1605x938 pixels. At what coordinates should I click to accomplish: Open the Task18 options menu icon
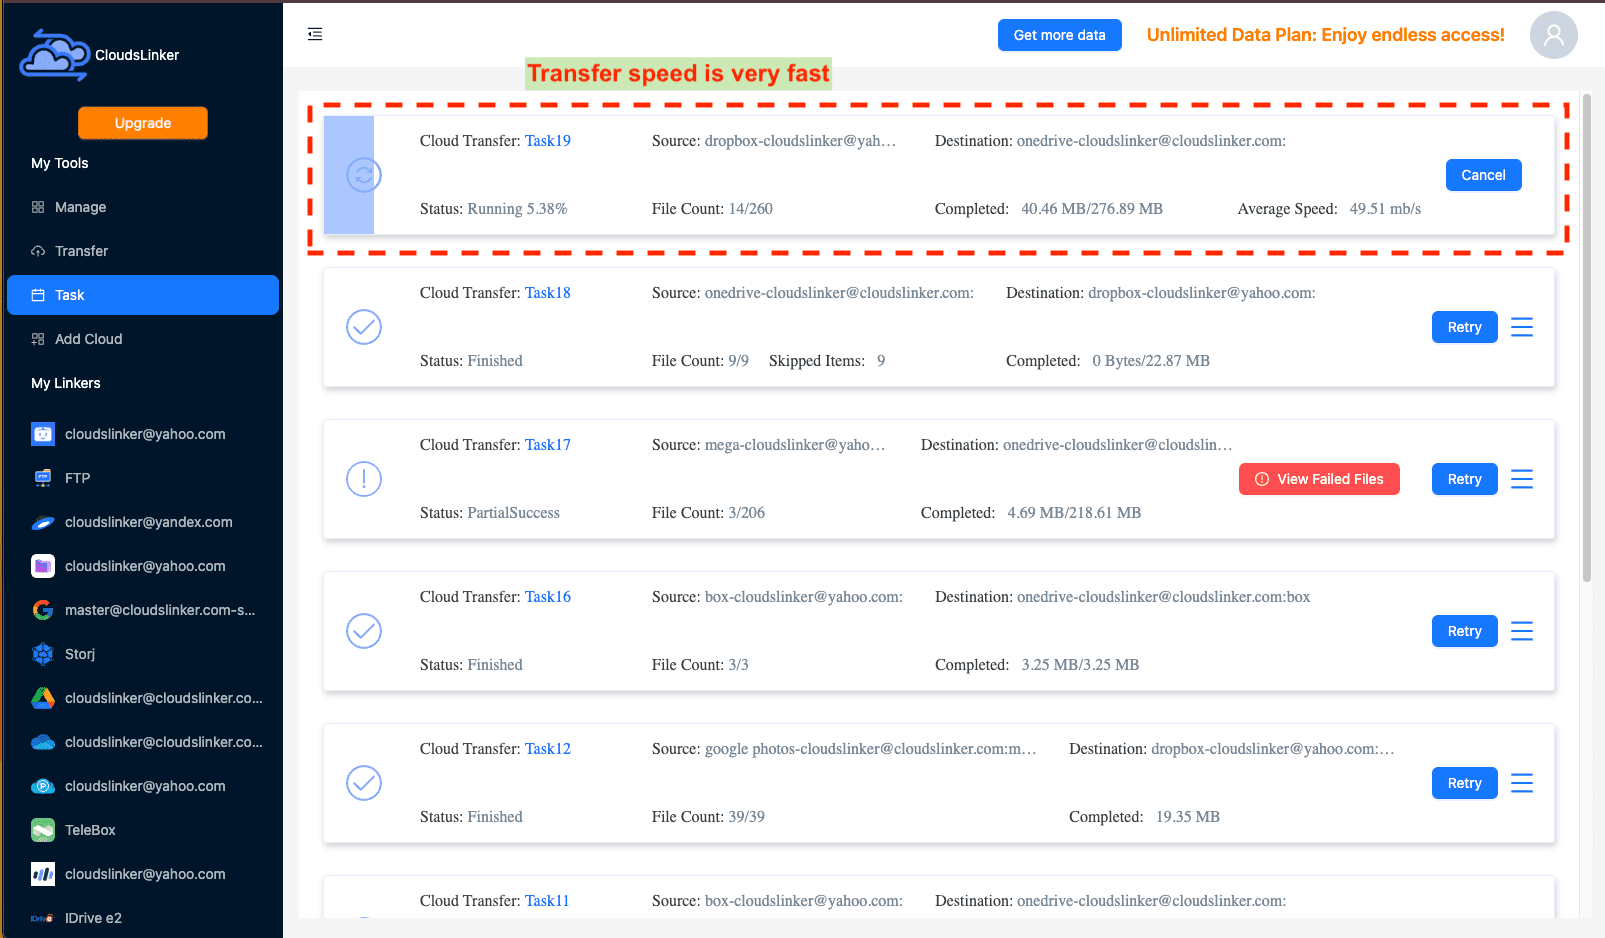pos(1522,327)
